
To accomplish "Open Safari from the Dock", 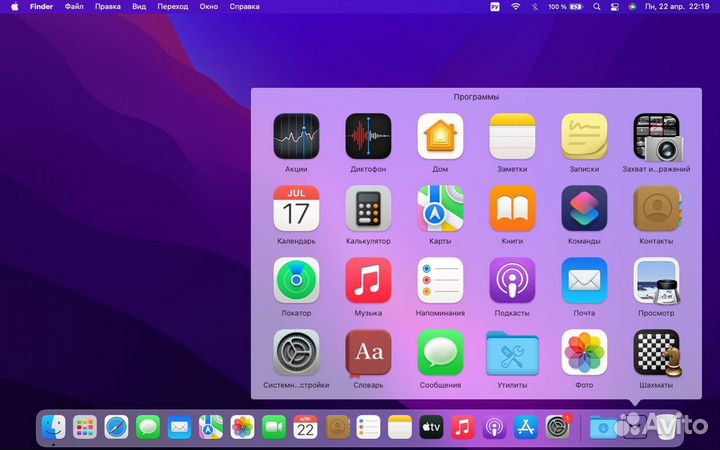I will [117, 427].
